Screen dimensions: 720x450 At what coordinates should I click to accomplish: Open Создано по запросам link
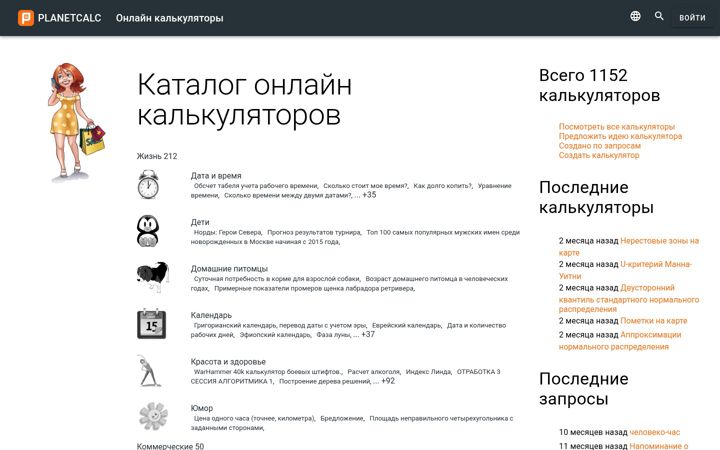pos(600,146)
